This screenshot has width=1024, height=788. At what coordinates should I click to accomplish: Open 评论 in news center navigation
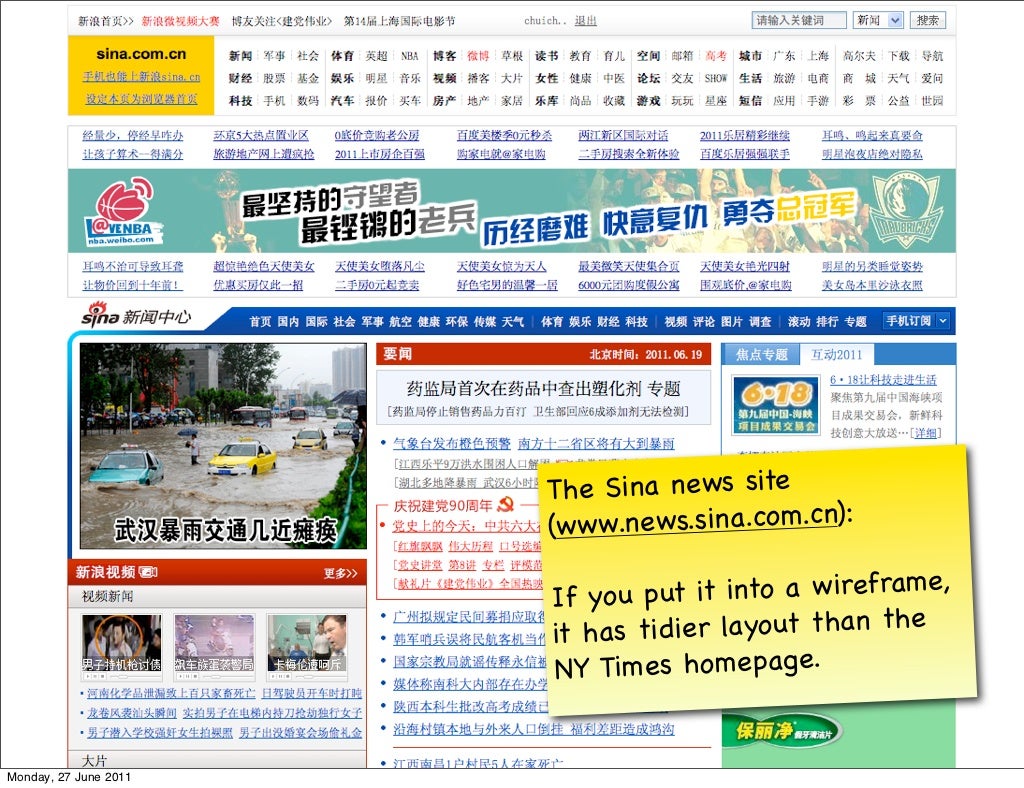703,321
